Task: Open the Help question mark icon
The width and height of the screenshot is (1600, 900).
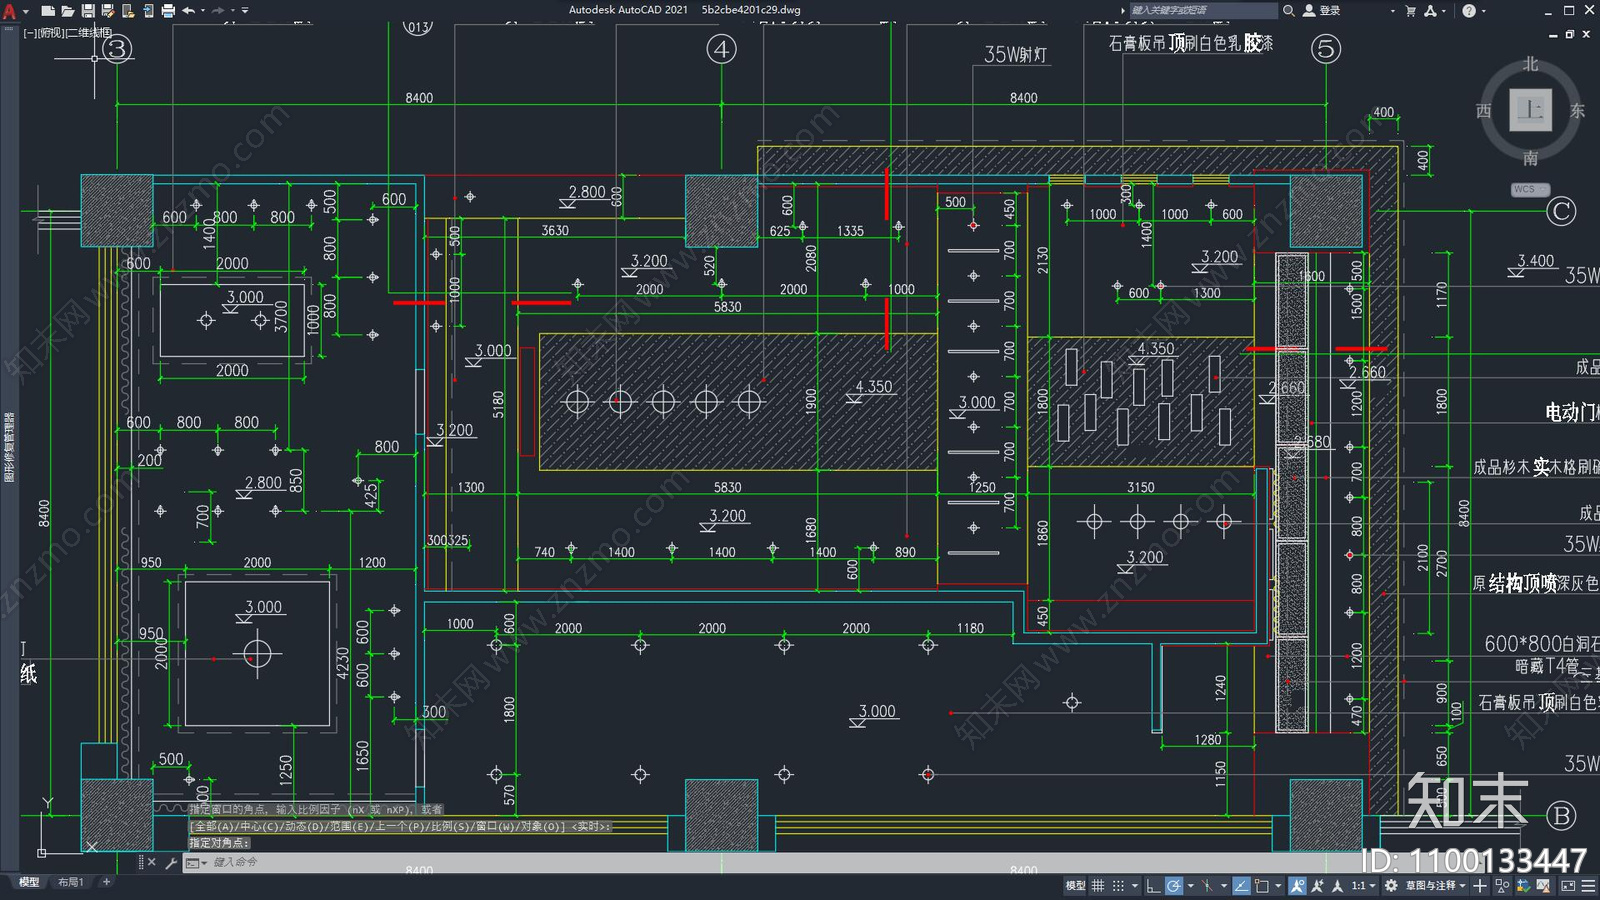Action: (x=1469, y=10)
